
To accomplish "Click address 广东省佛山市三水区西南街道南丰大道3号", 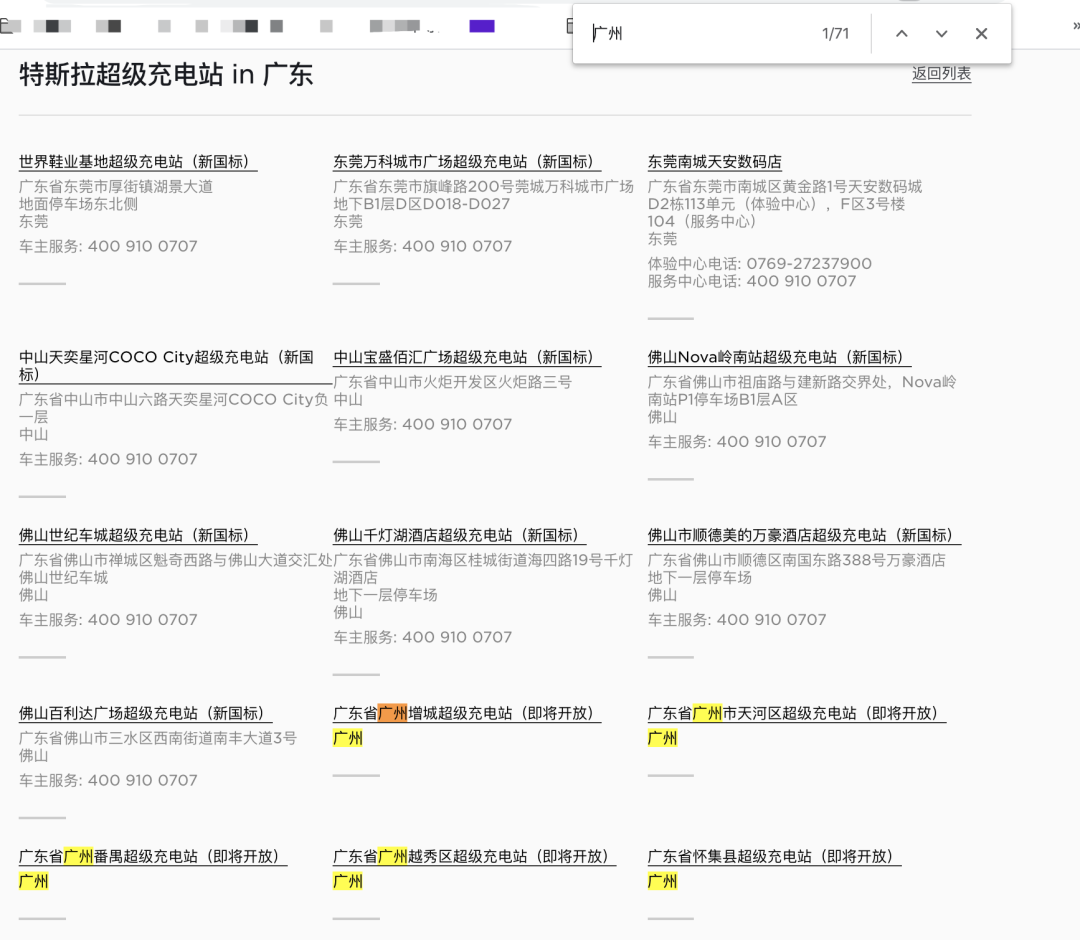I will pyautogui.click(x=158, y=738).
